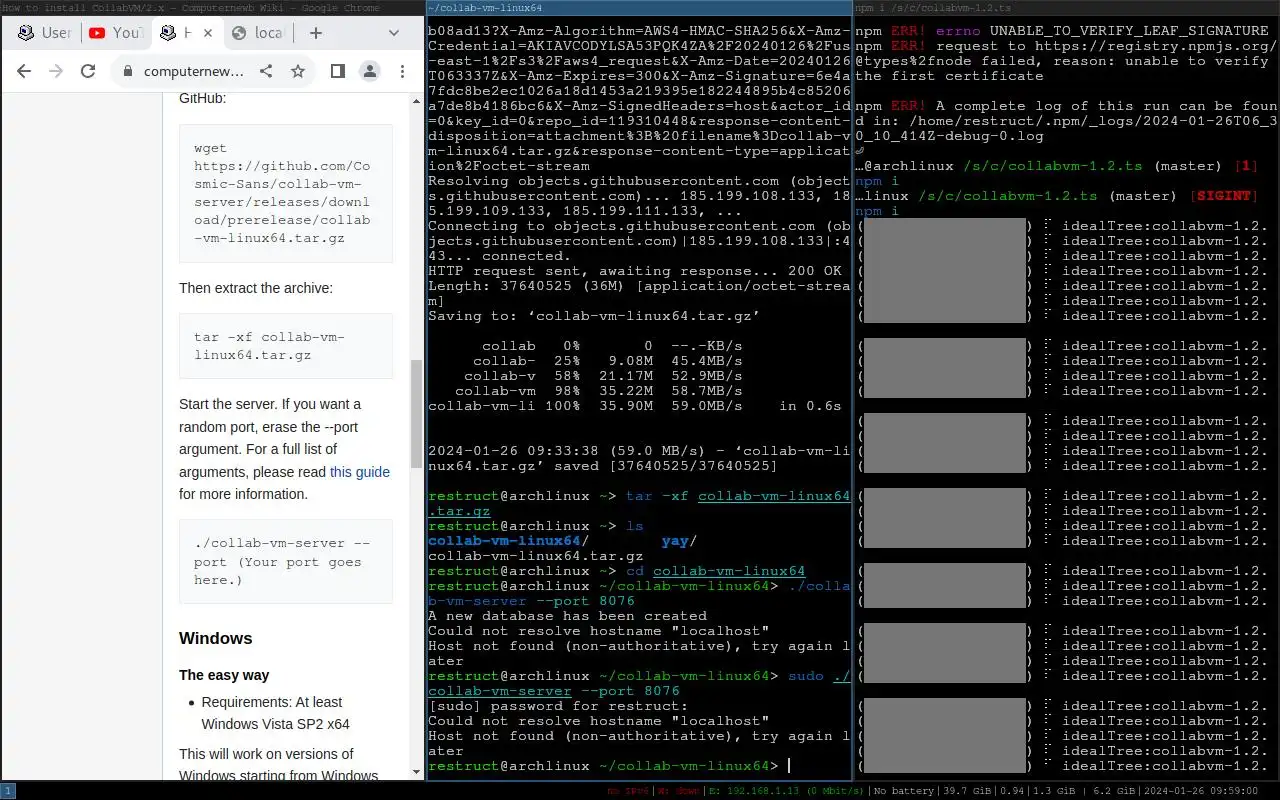Image resolution: width=1280 pixels, height=800 pixels.
Task: View site info via the padlock icon
Action: (x=127, y=71)
